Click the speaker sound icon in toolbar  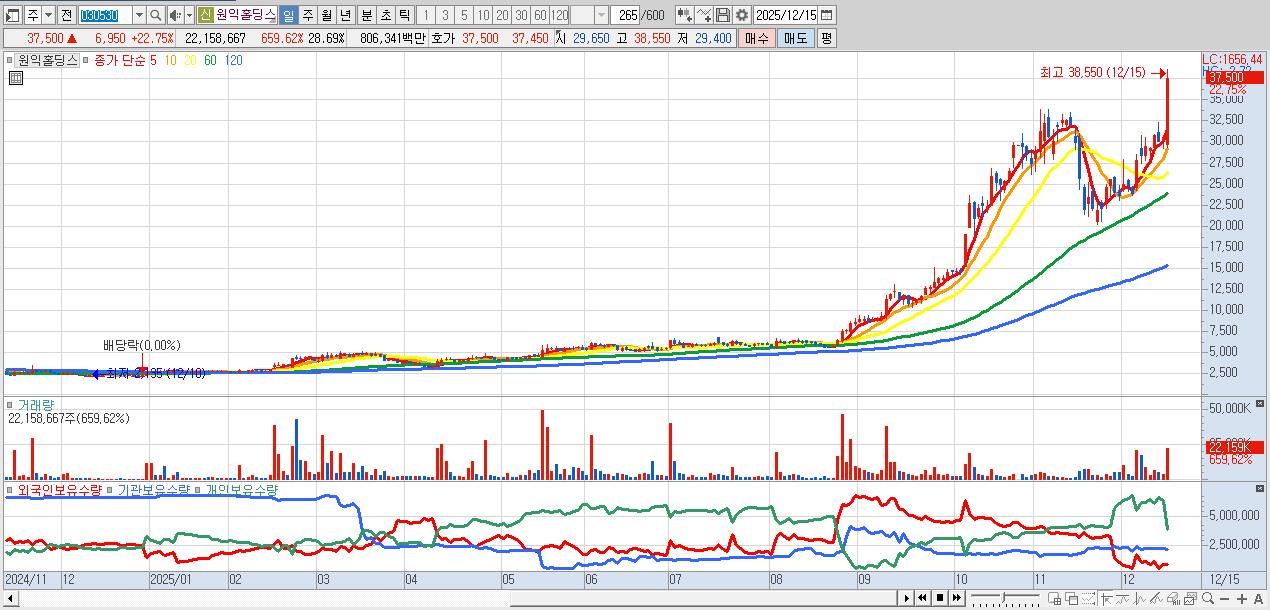tap(175, 15)
